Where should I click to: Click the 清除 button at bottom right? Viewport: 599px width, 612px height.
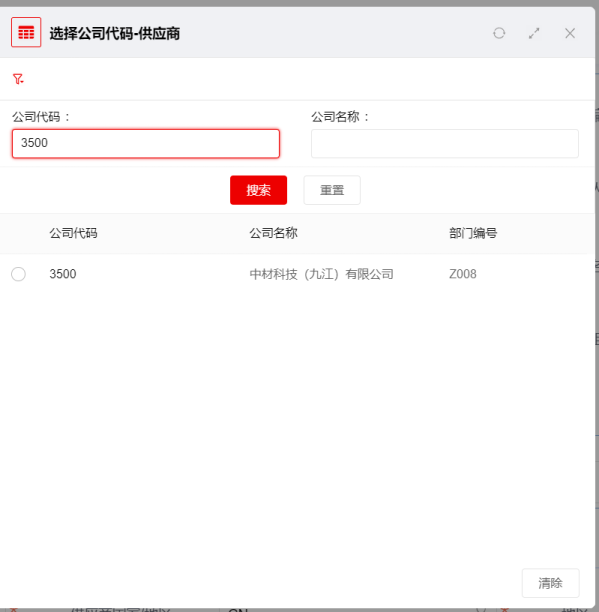click(551, 583)
